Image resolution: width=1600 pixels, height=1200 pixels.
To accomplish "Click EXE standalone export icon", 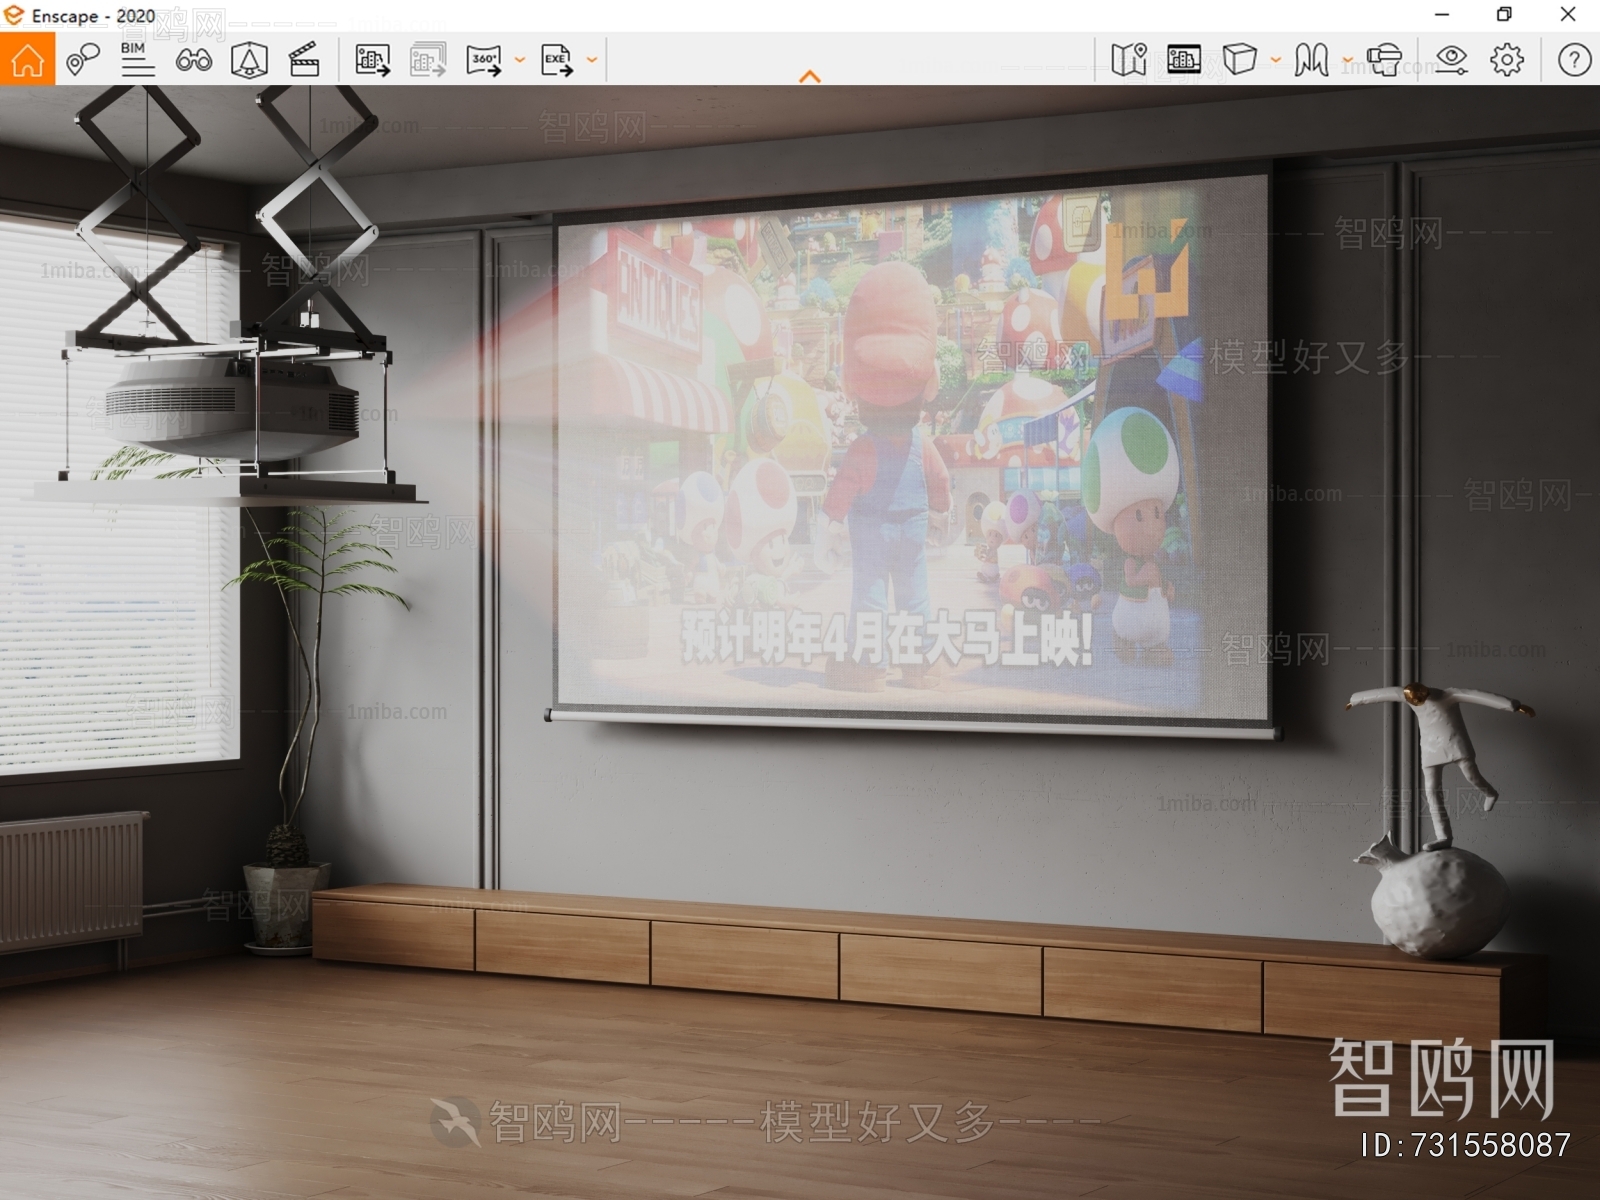I will coord(557,60).
